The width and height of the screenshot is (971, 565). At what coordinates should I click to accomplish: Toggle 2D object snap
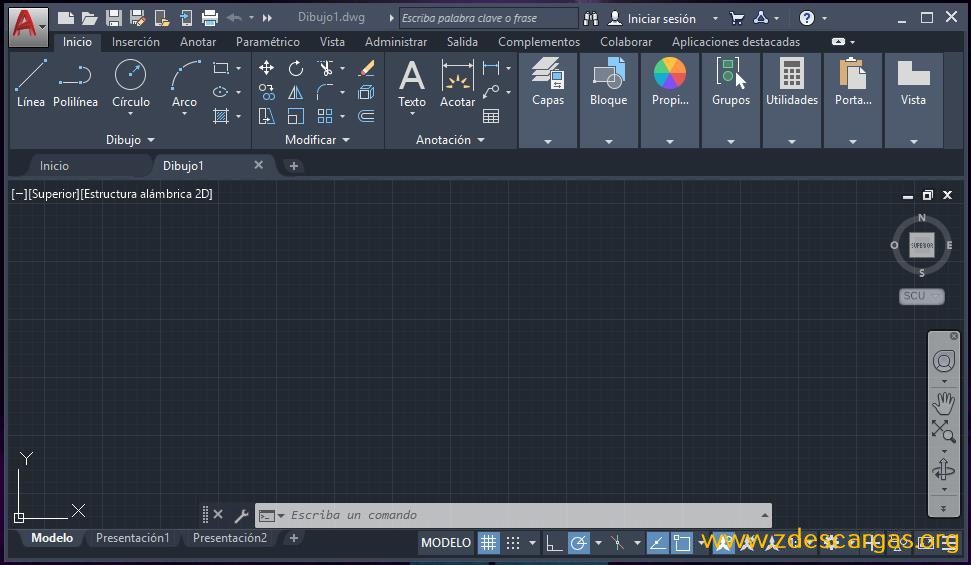click(x=682, y=543)
